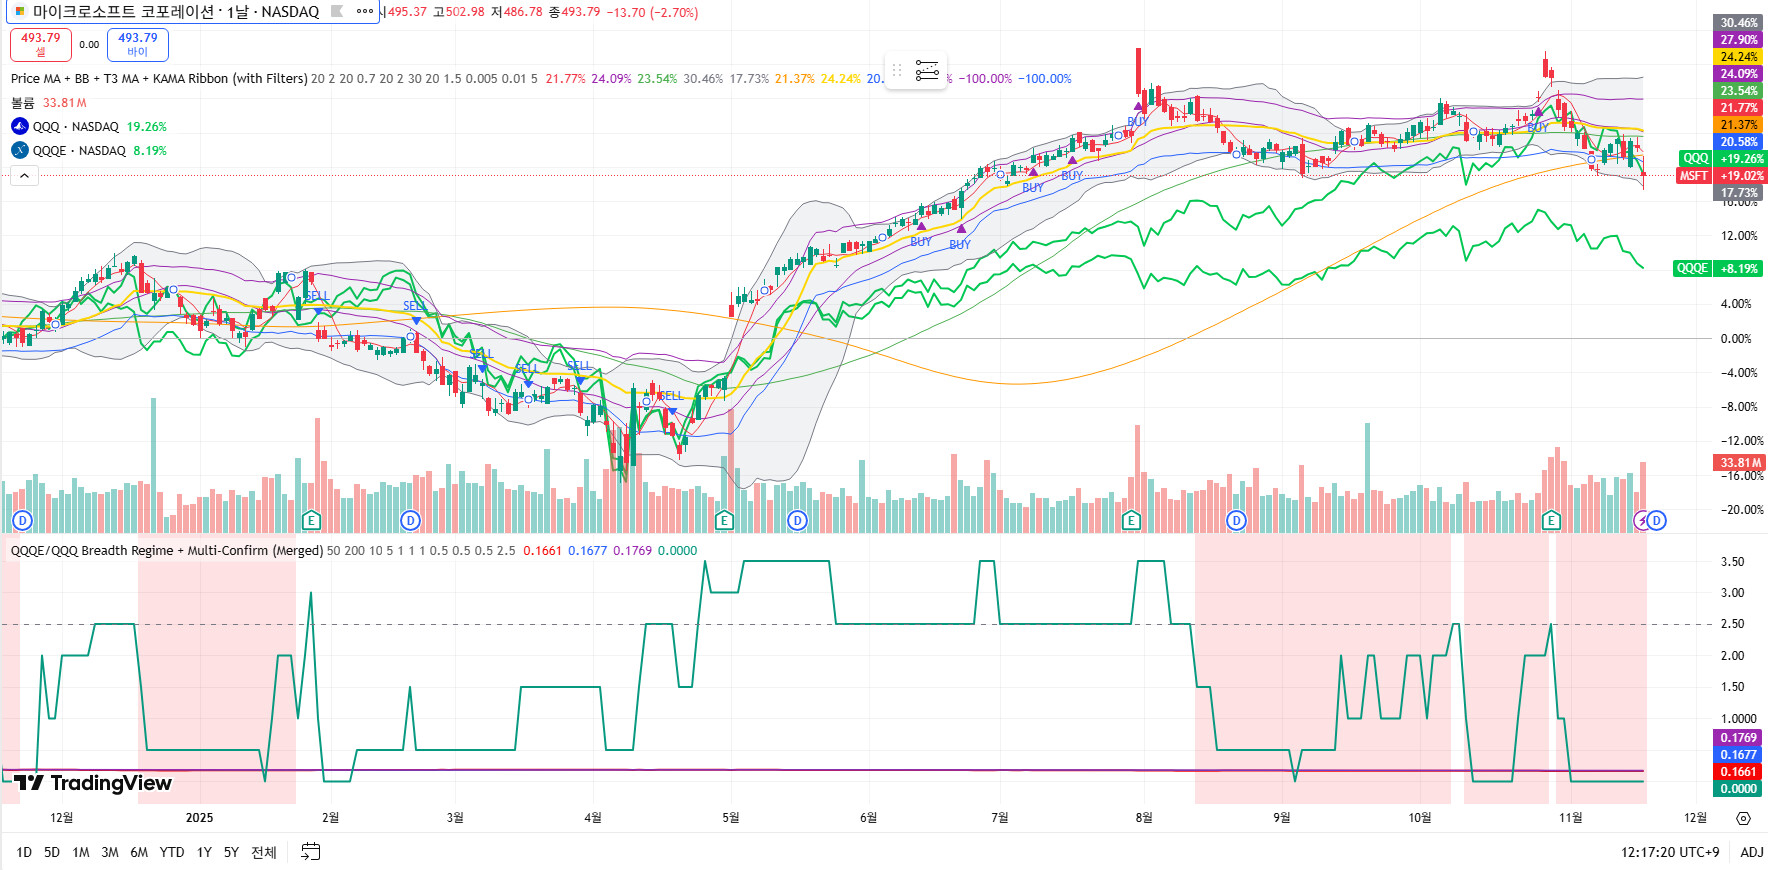The image size is (1768, 870).
Task: Click the earnings E marker just before 5월
Action: coord(724,520)
